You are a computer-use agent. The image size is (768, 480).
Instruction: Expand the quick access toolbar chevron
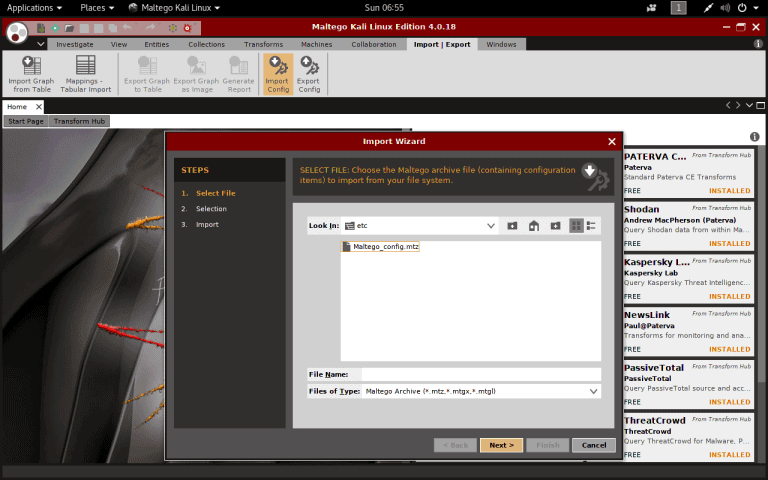click(41, 44)
